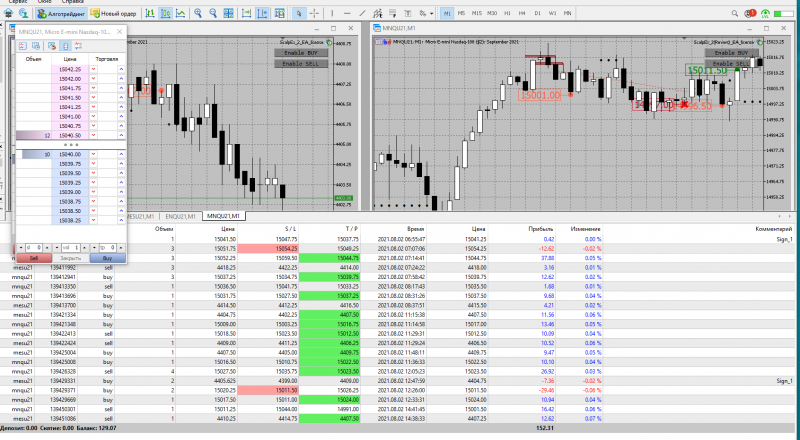Select the MN timeframe
This screenshot has width=800, height=440.
pyautogui.click(x=567, y=13)
